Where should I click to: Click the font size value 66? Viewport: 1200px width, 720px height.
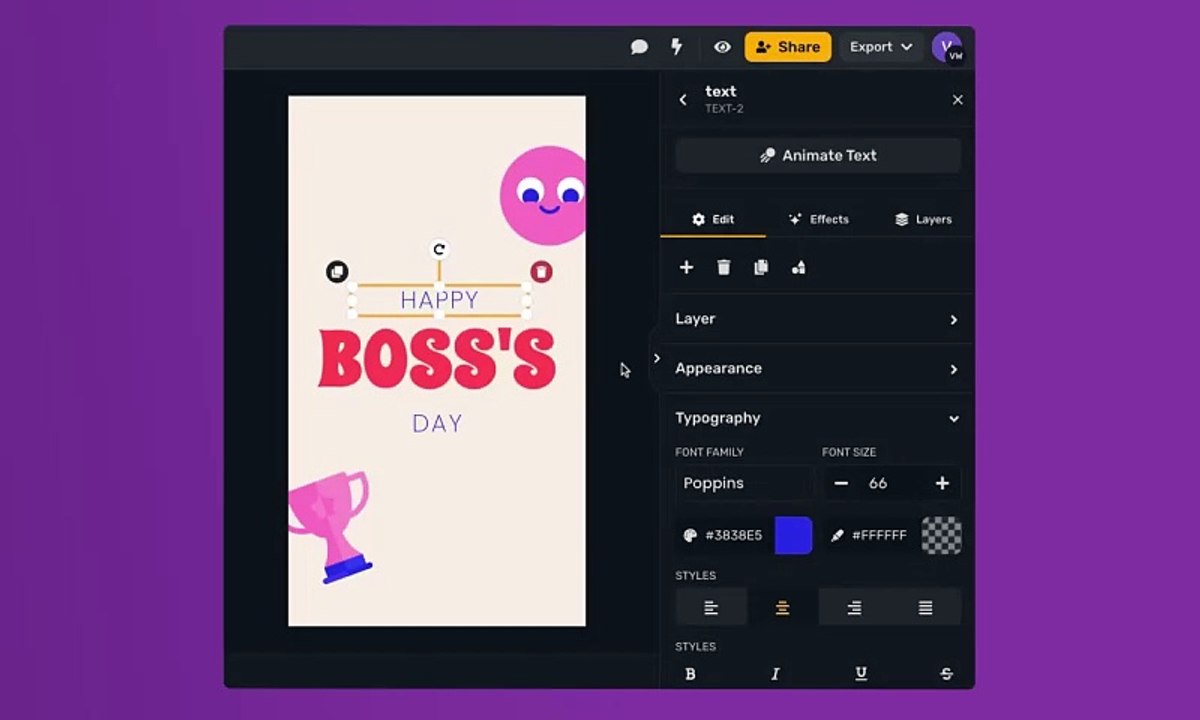click(878, 483)
